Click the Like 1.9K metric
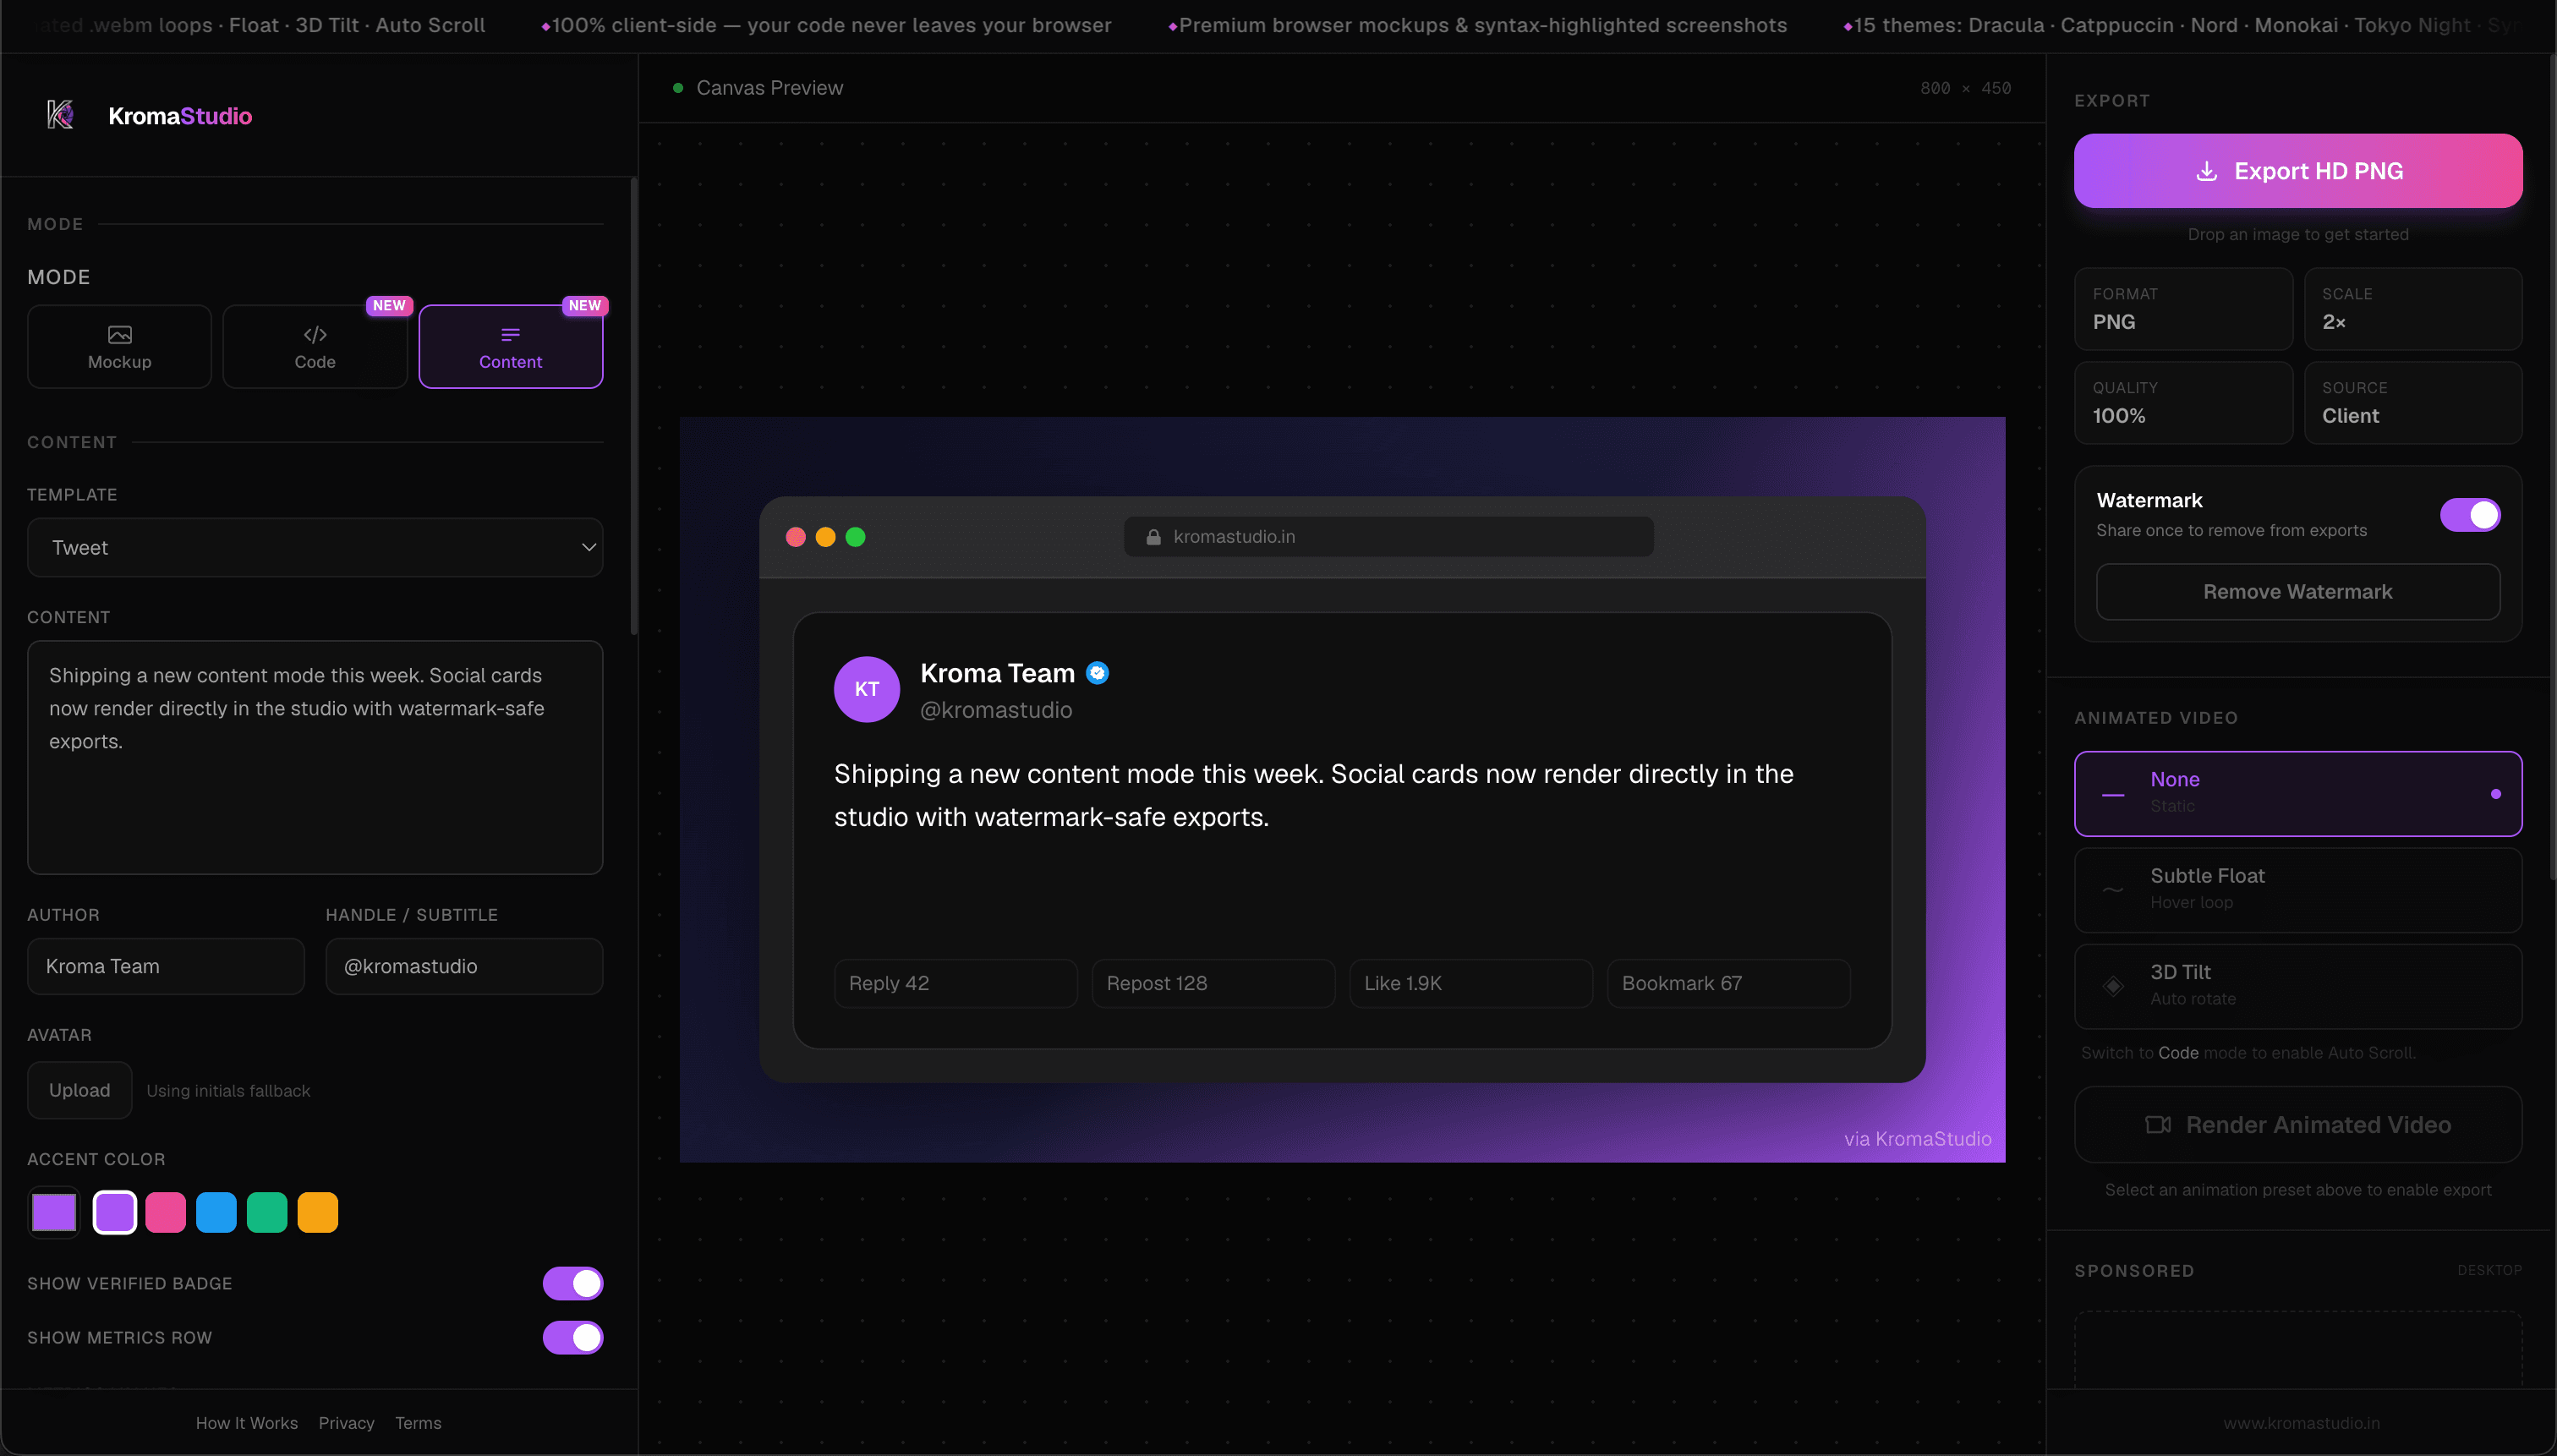Screen dimensions: 2557x1456 (1471, 984)
